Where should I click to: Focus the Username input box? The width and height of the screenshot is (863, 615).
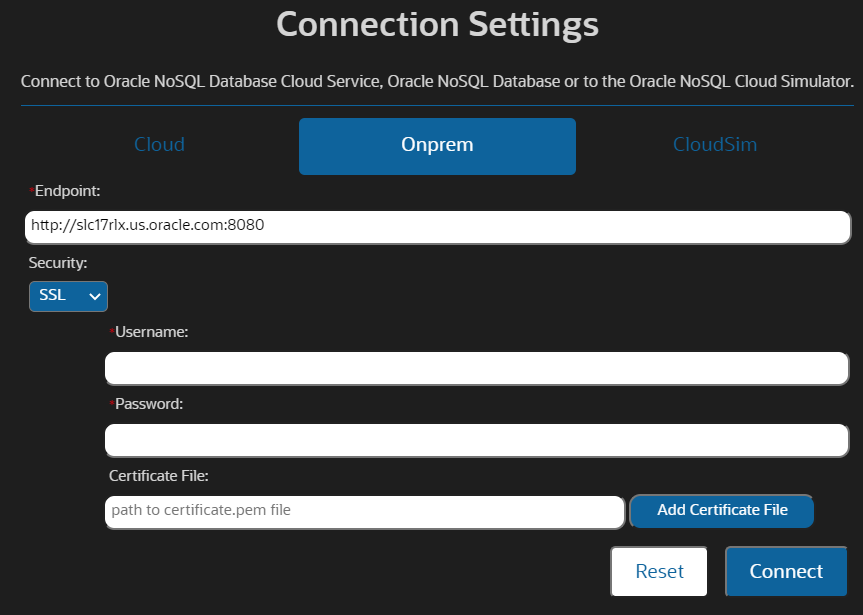click(x=477, y=368)
